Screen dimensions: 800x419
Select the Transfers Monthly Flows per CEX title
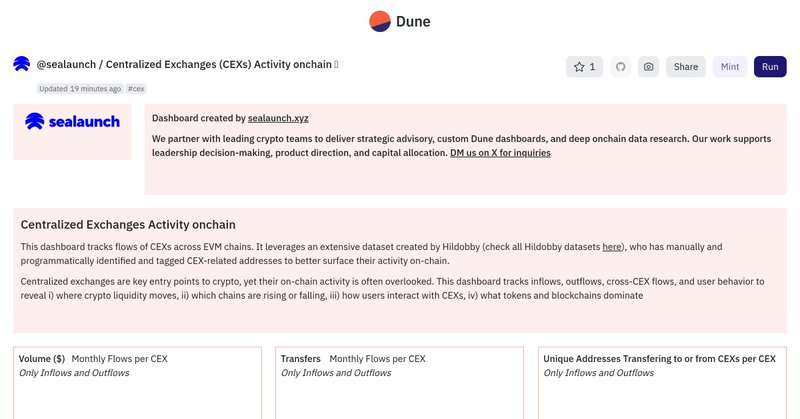point(353,359)
